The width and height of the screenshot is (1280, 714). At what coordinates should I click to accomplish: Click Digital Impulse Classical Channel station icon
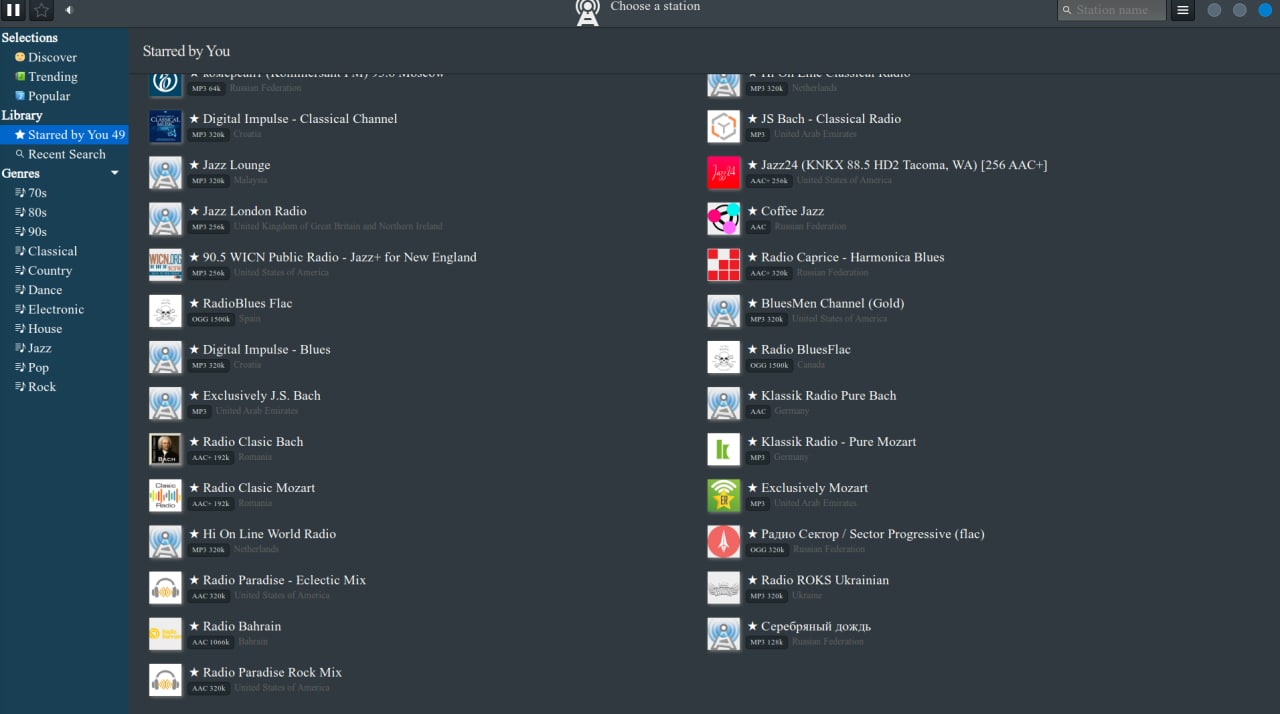click(x=166, y=127)
